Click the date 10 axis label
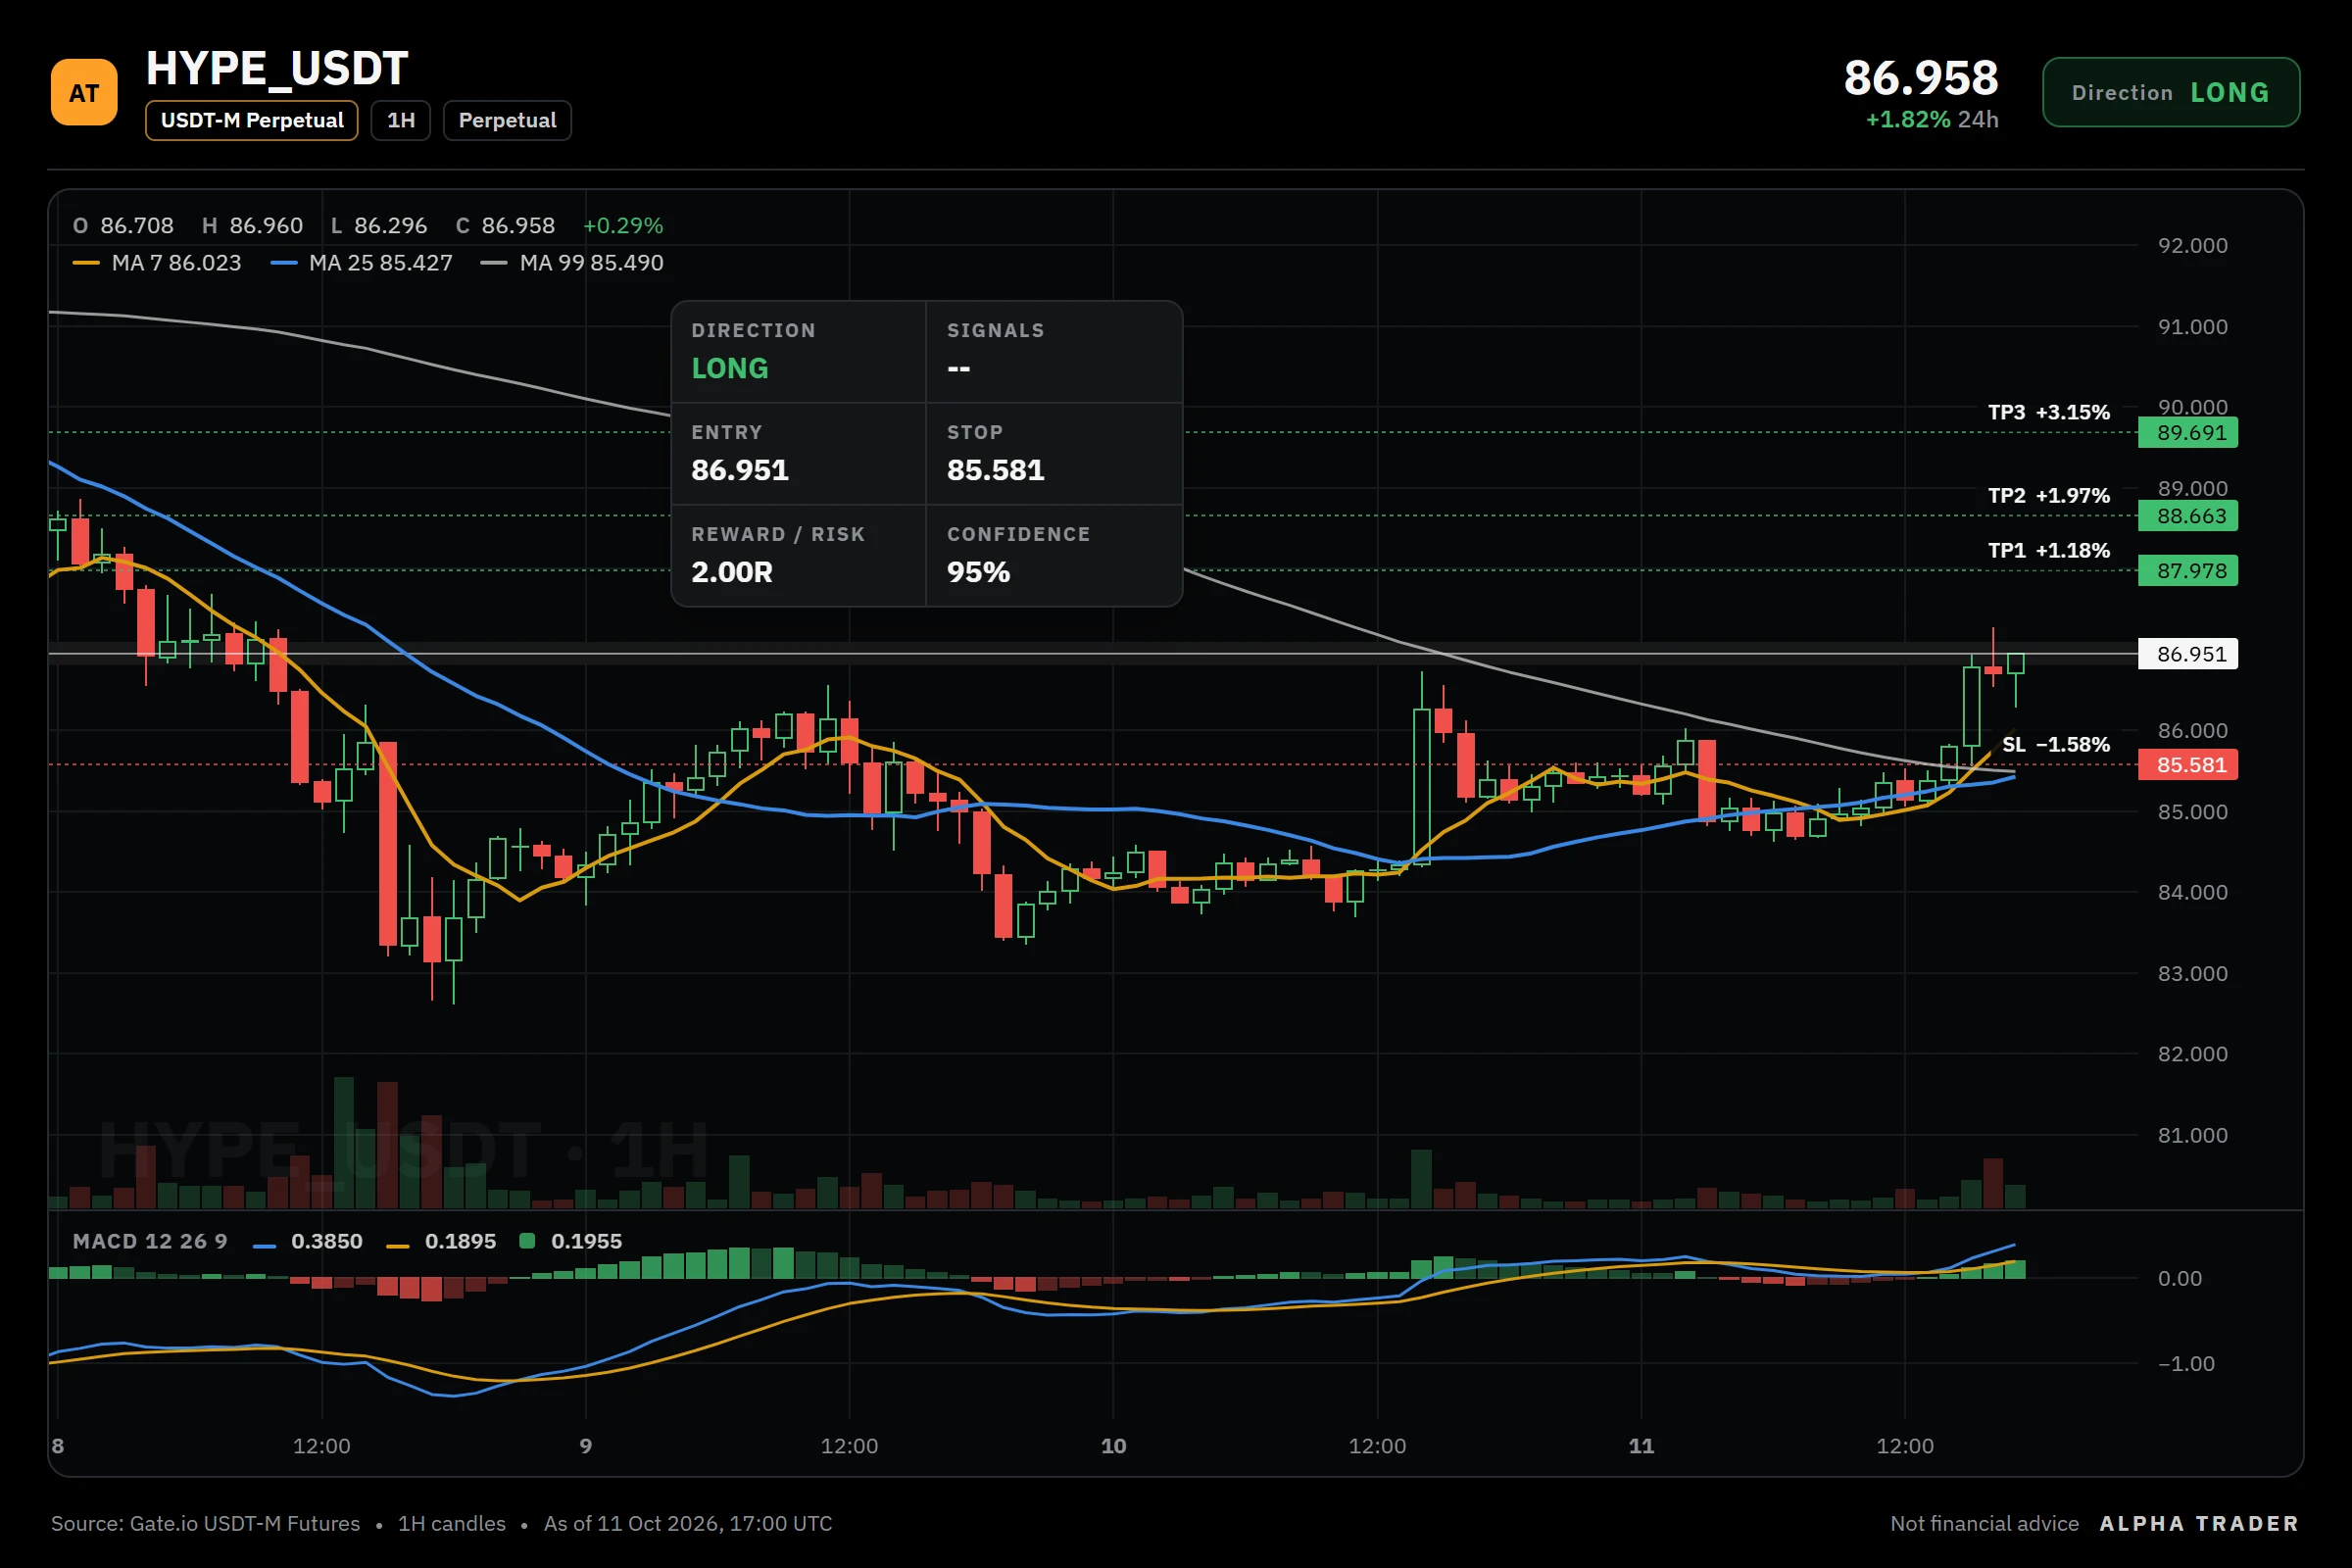2352x1568 pixels. (1113, 1446)
